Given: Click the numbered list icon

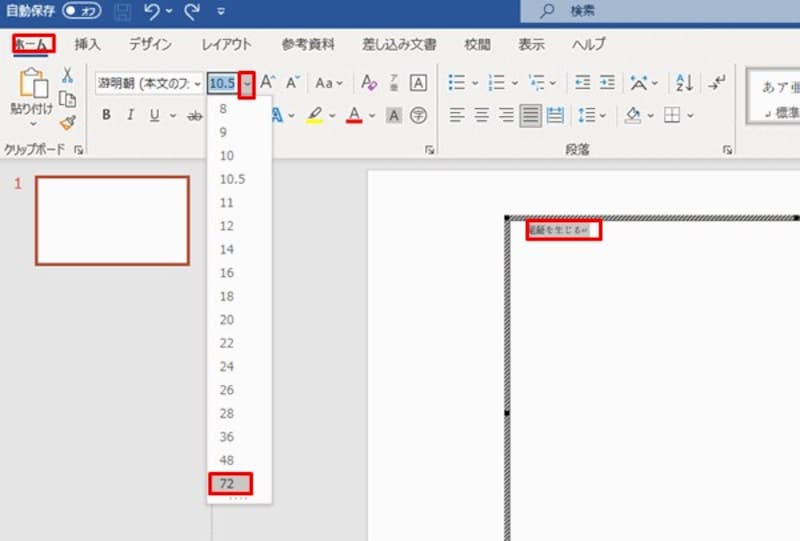Looking at the screenshot, I should 496,82.
